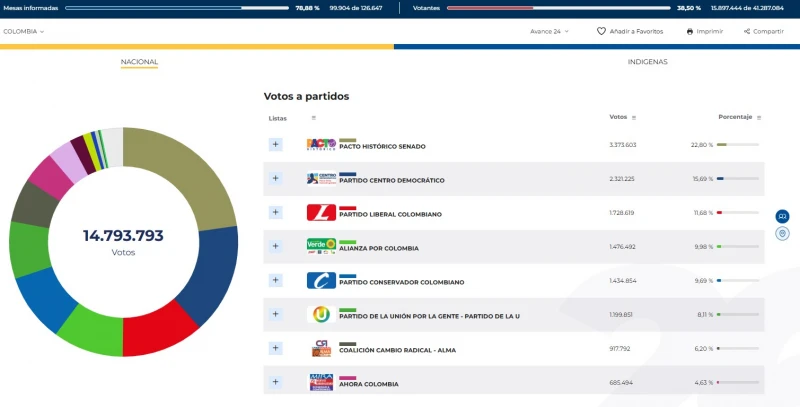Click the Pacto Histórico party logo

(321, 145)
